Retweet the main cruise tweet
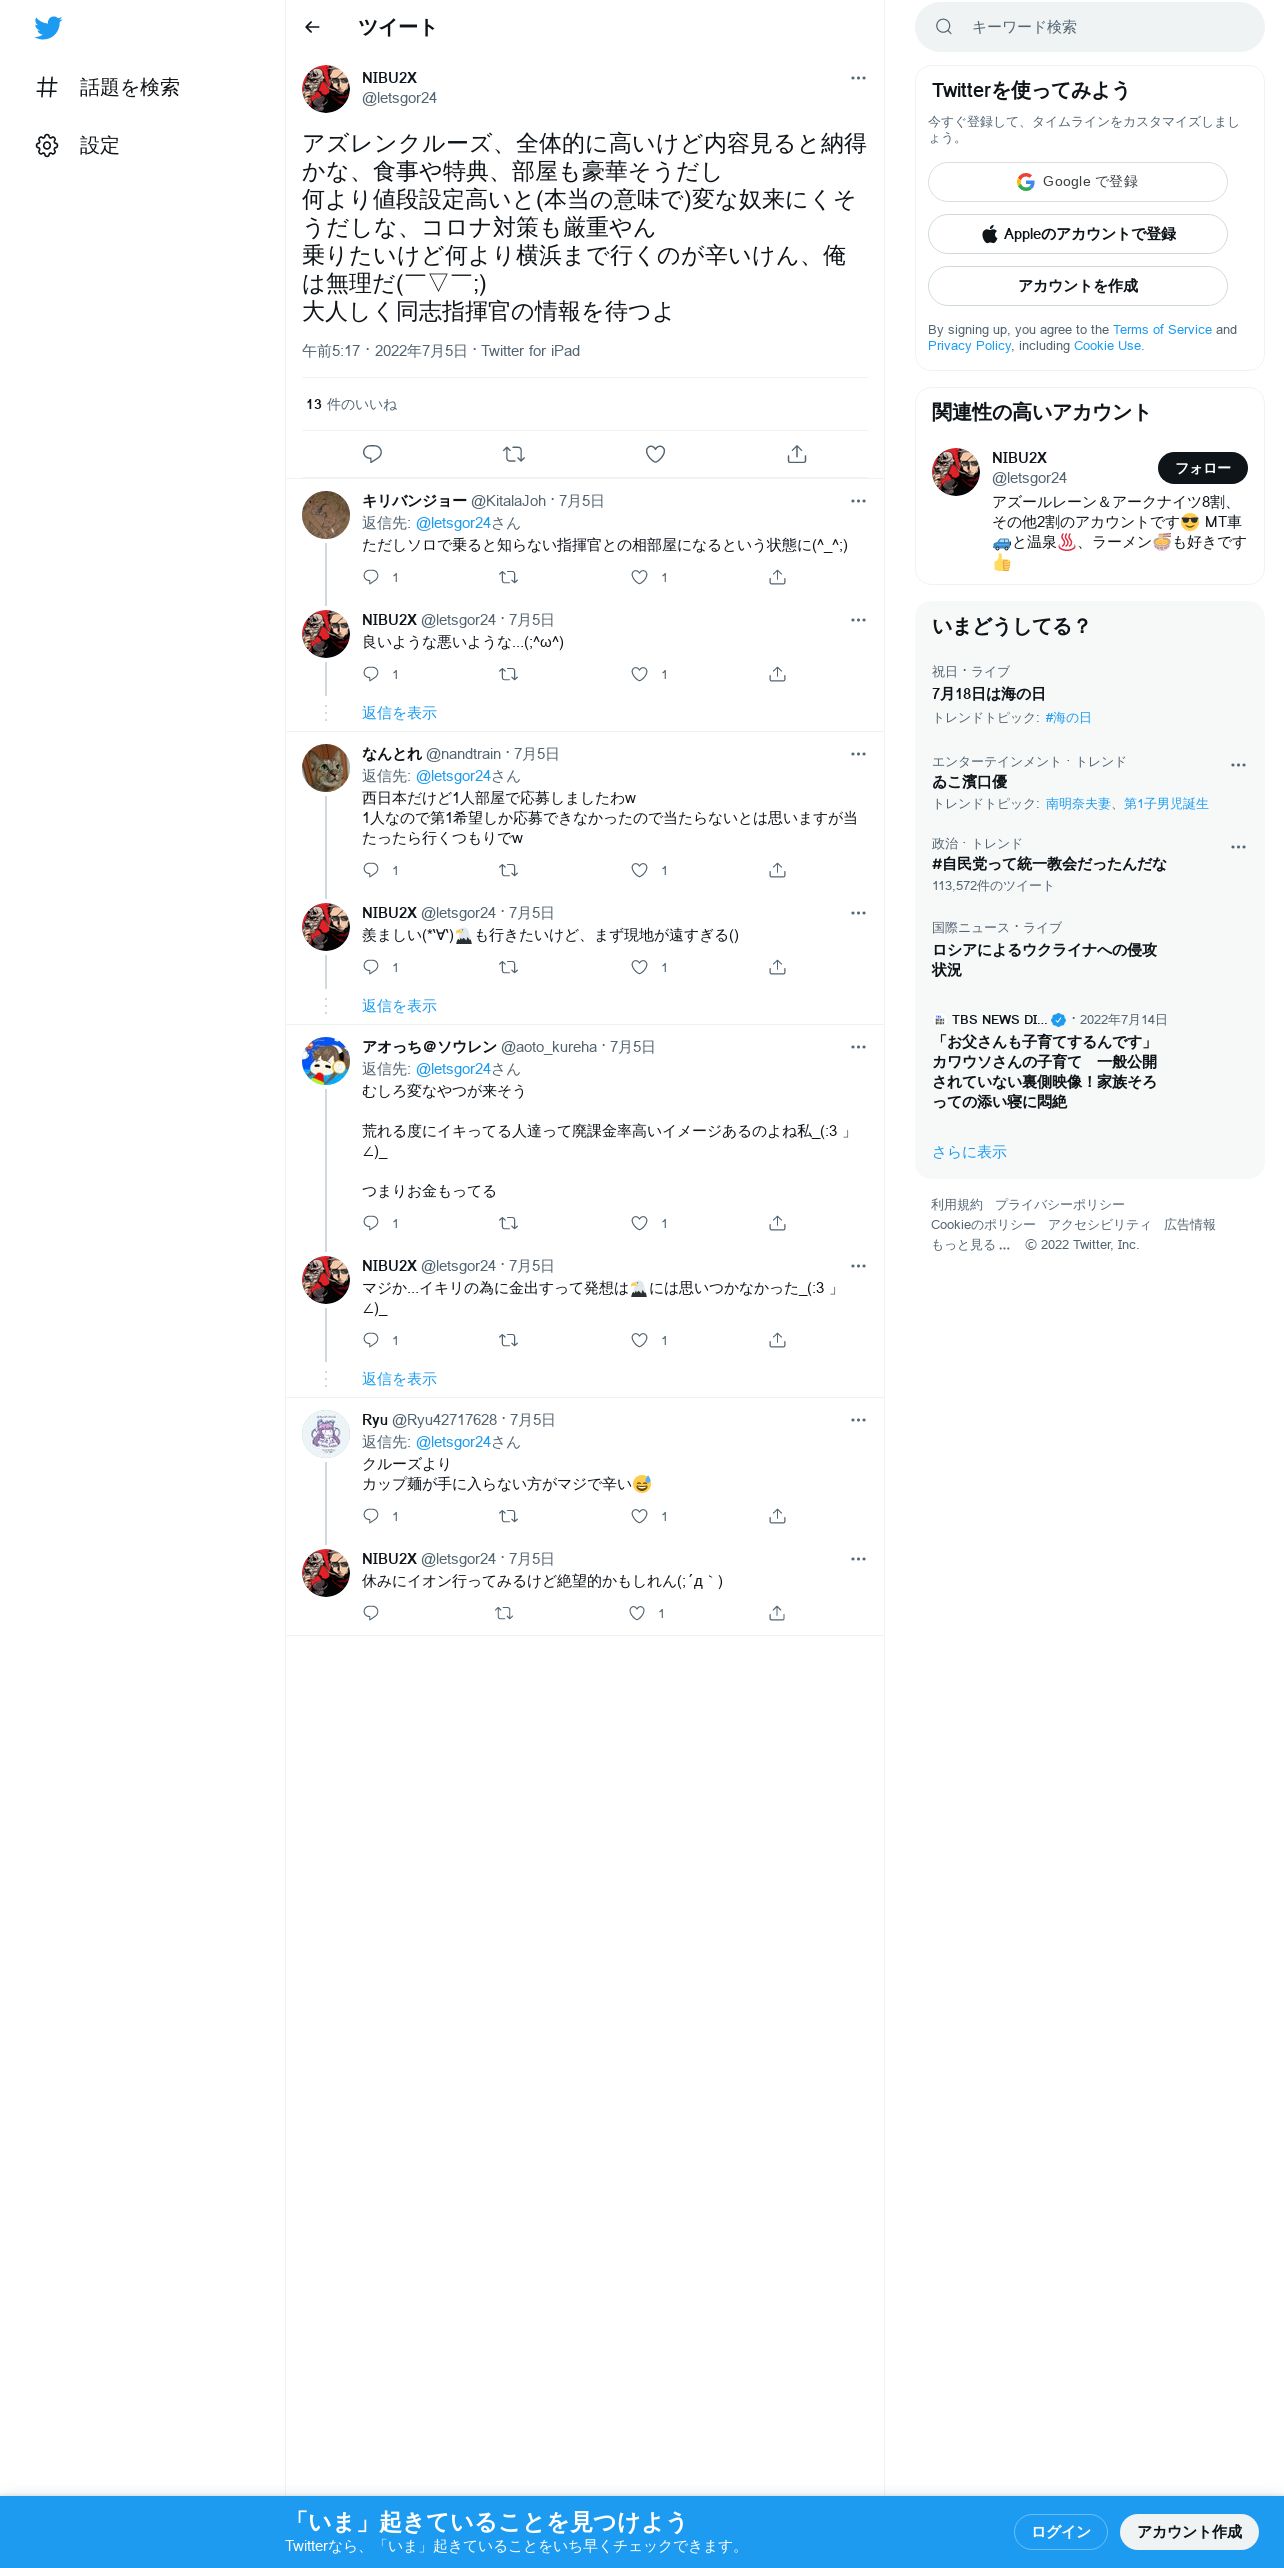Image resolution: width=1284 pixels, height=2568 pixels. coord(514,454)
